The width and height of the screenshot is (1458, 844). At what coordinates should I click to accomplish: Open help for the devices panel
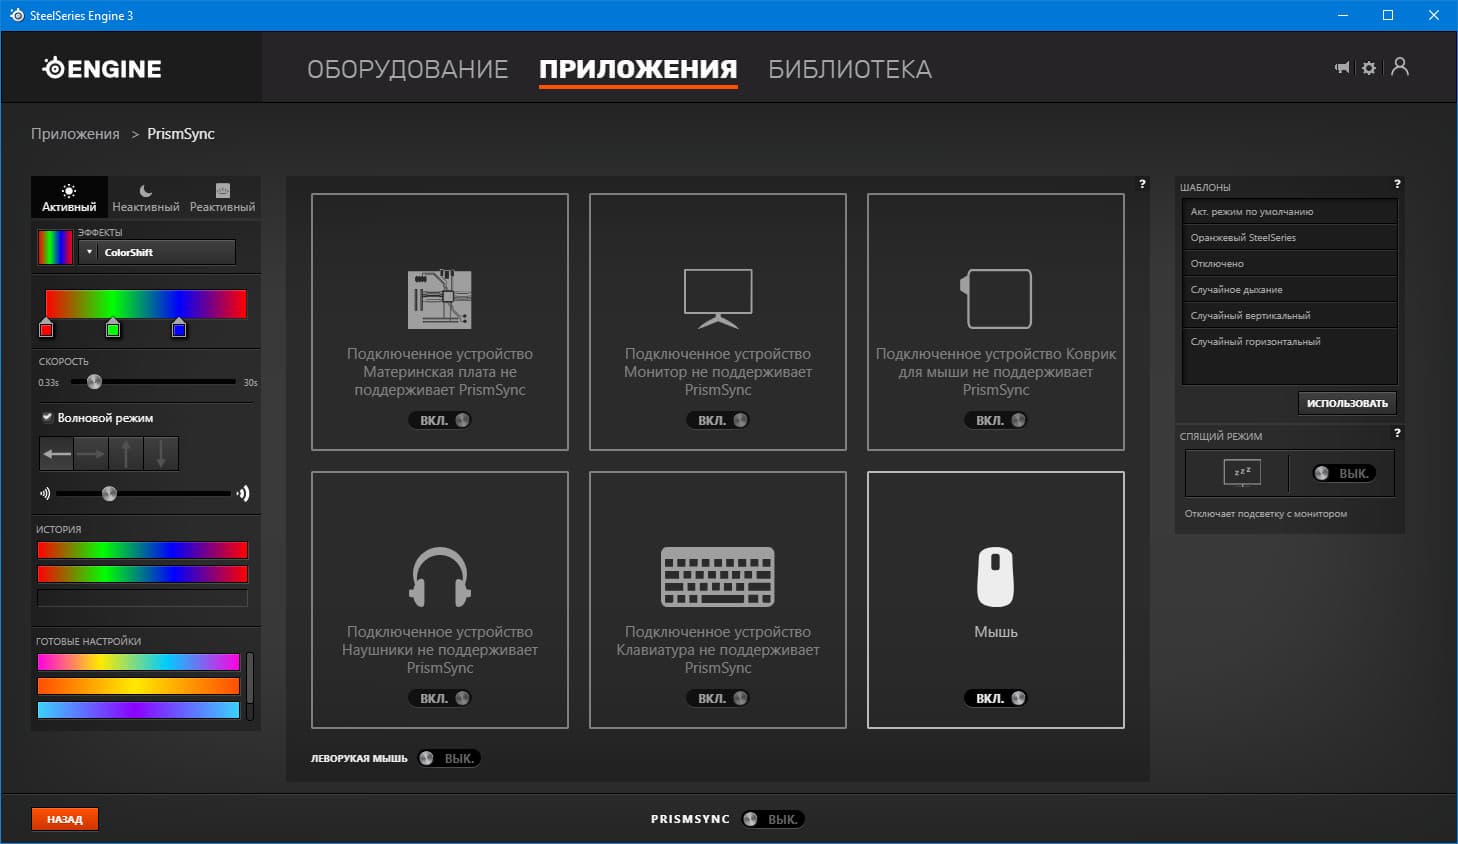pyautogui.click(x=1142, y=184)
